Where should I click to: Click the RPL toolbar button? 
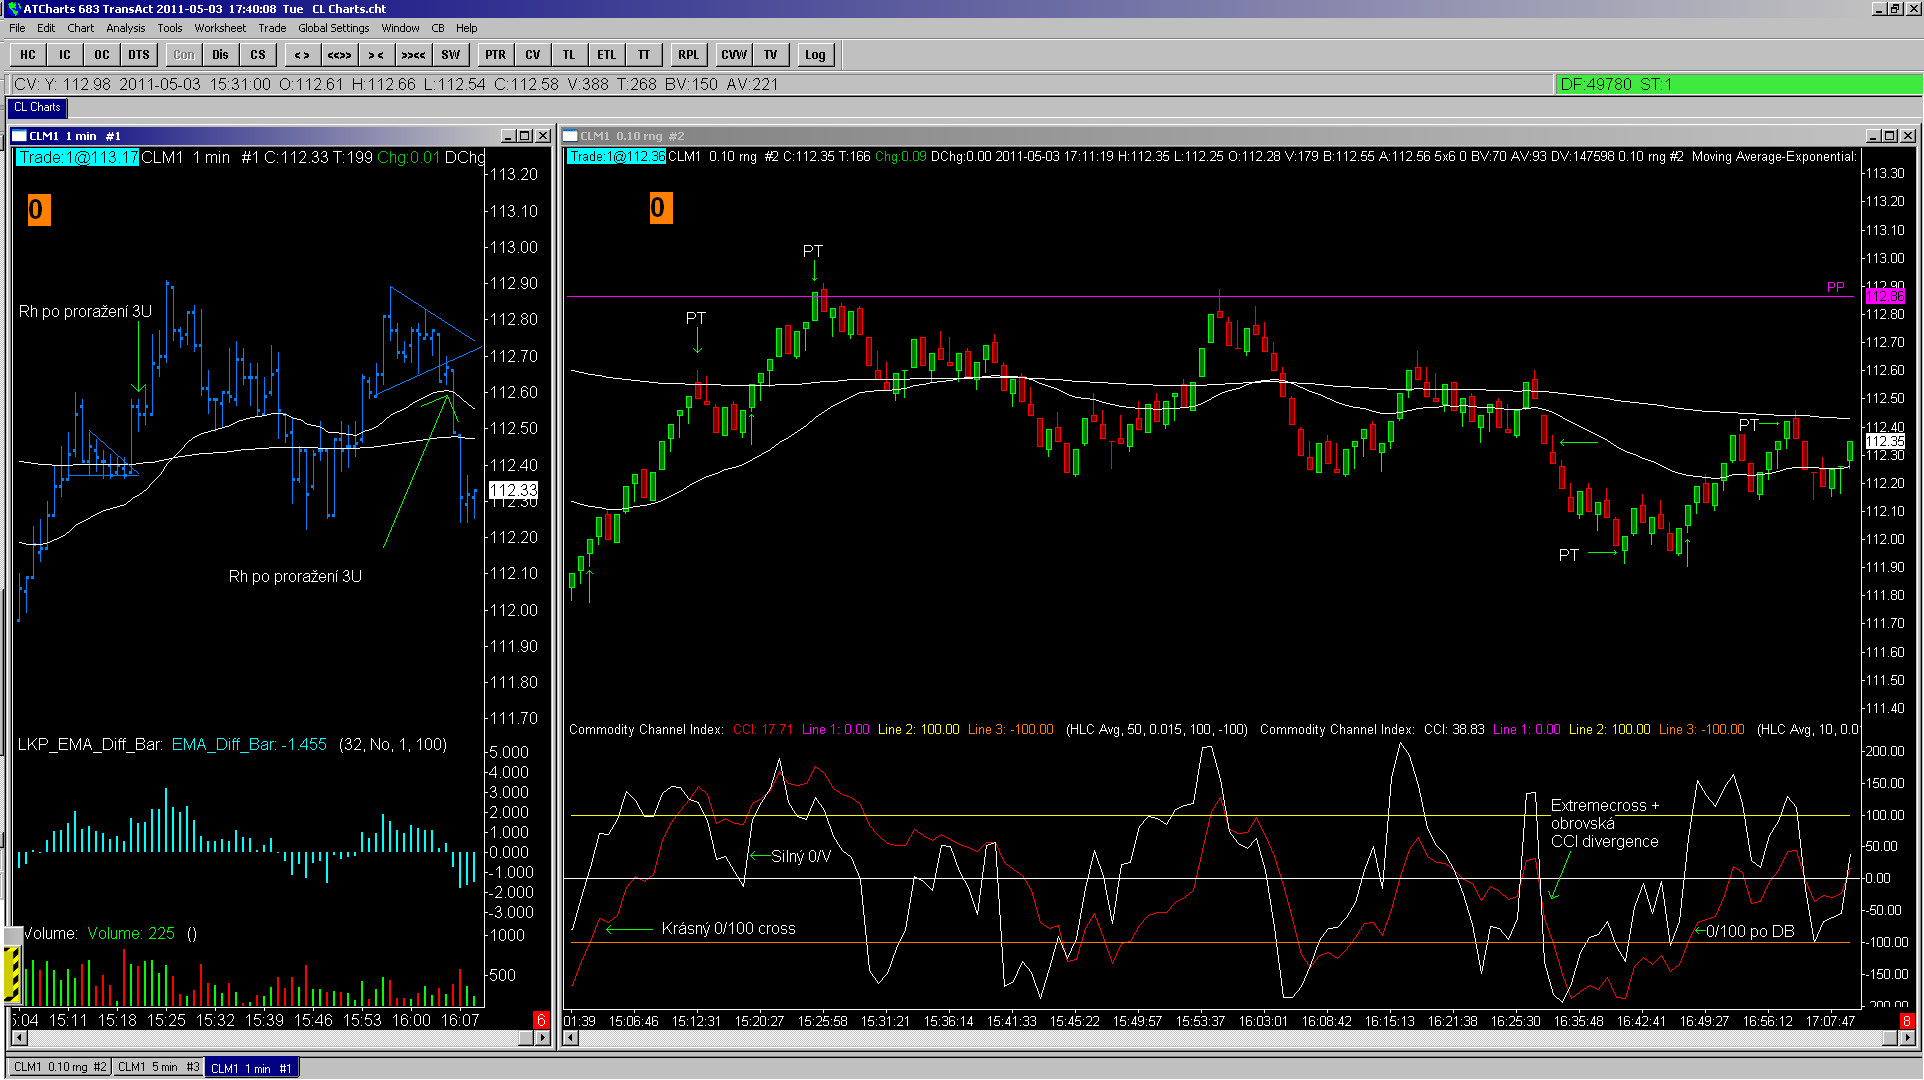[688, 55]
